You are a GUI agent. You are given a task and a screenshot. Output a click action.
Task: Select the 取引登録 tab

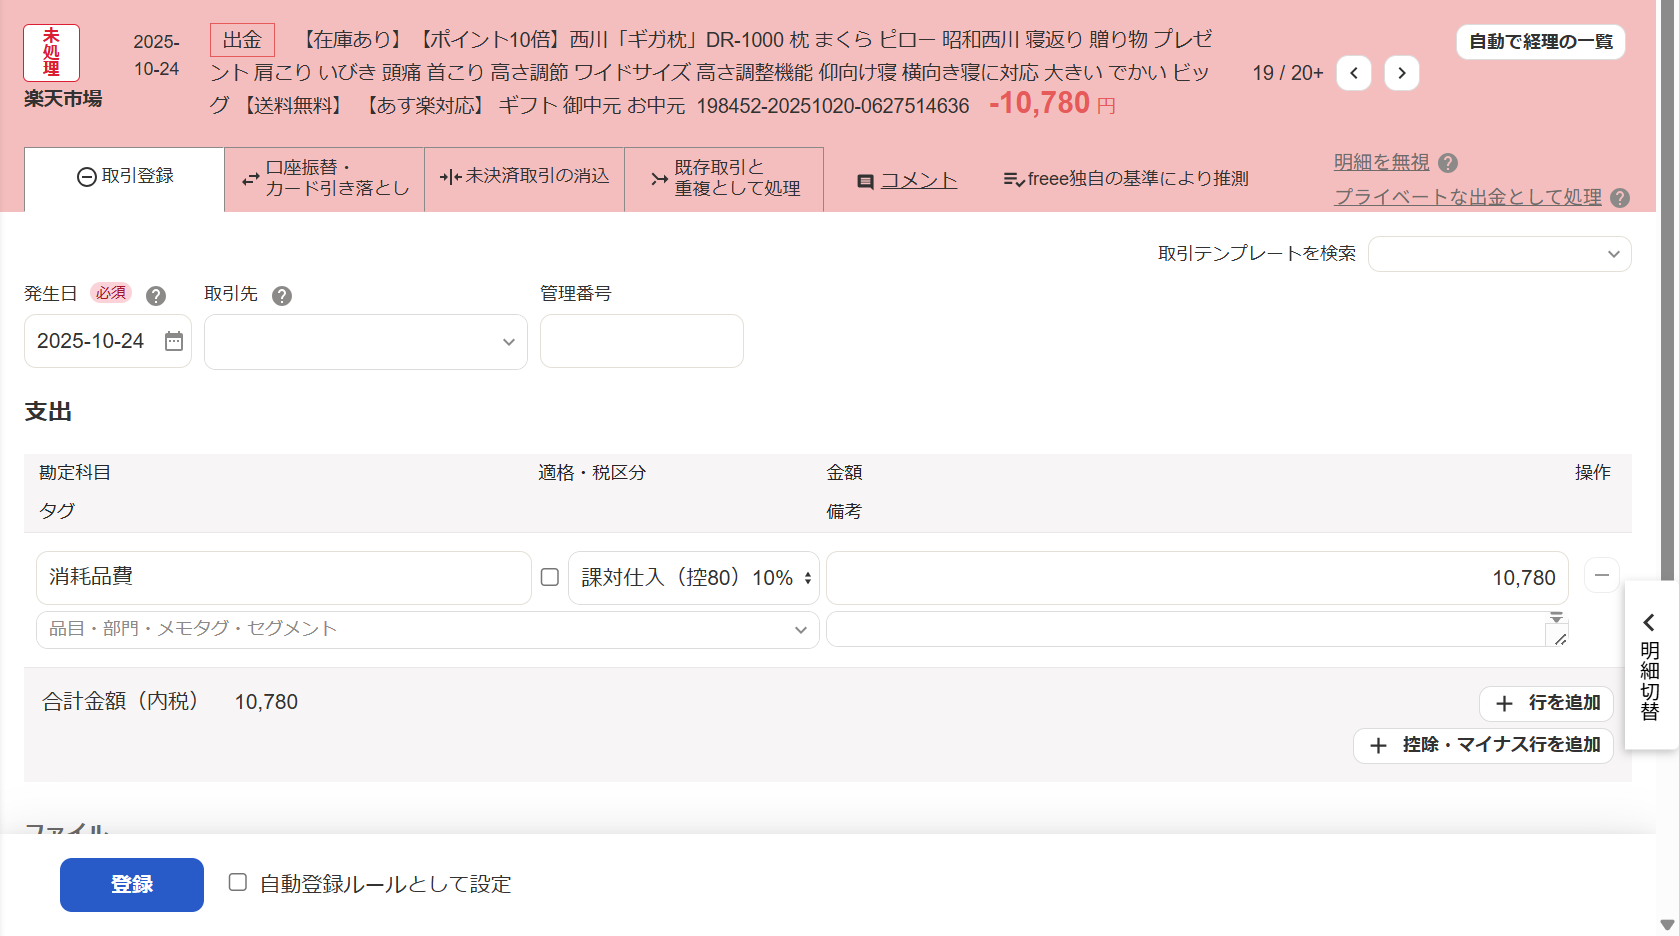click(125, 178)
